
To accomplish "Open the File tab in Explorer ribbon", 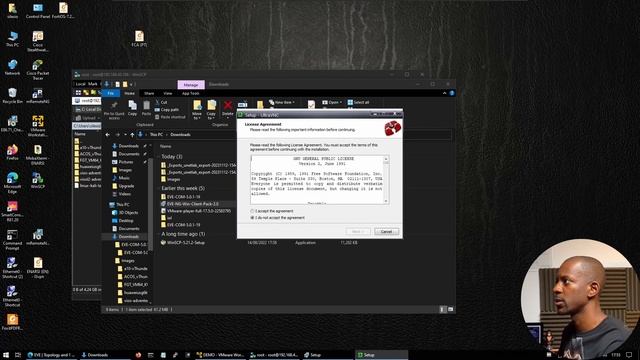I will point(110,93).
